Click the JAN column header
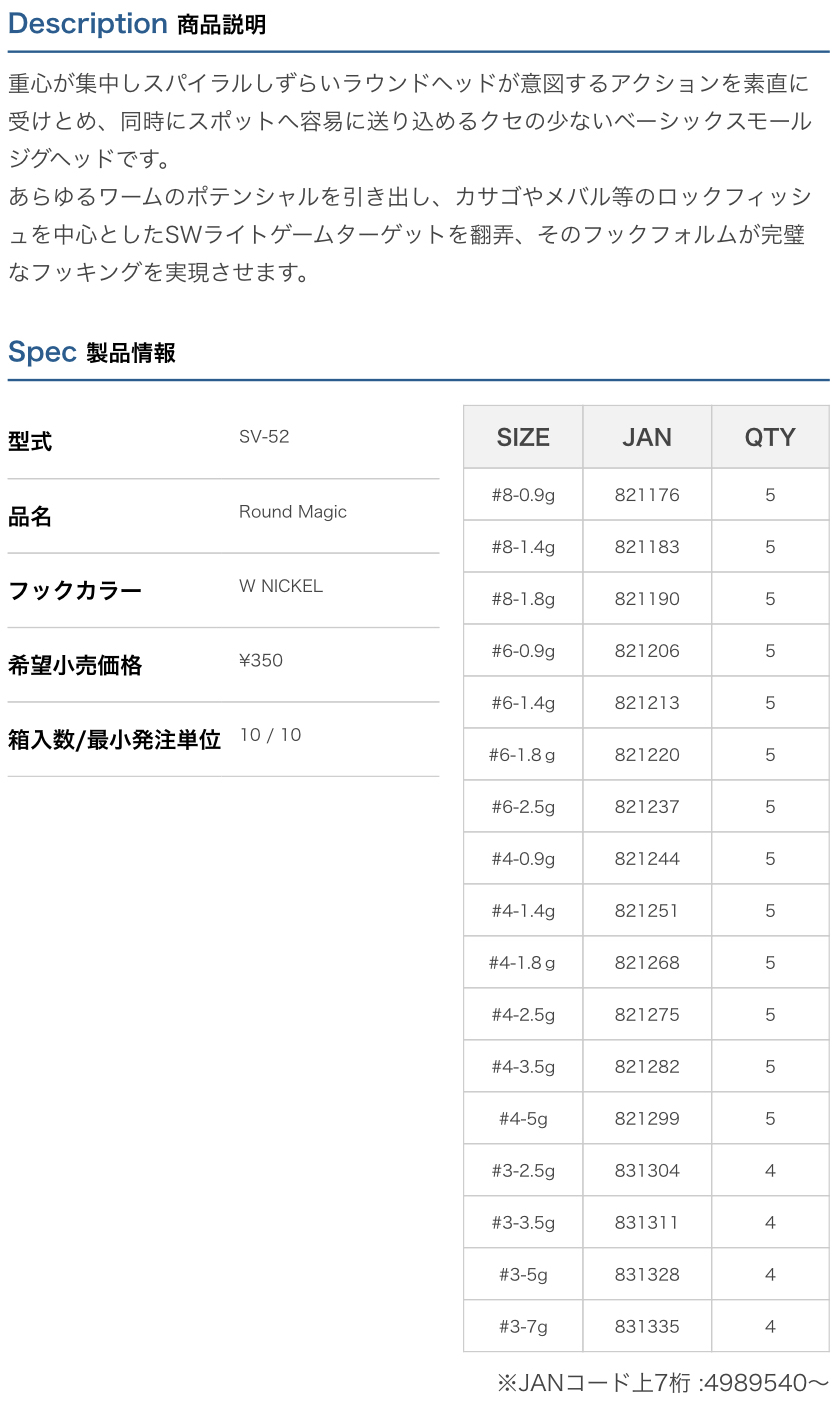The image size is (832, 1401). pos(647,437)
